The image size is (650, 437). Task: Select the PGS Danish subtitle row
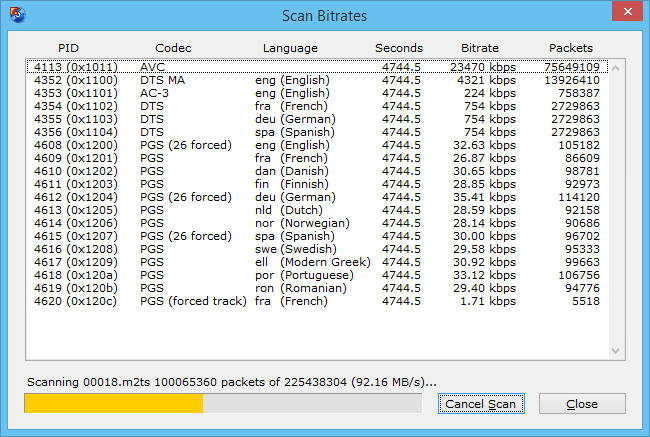click(x=317, y=171)
